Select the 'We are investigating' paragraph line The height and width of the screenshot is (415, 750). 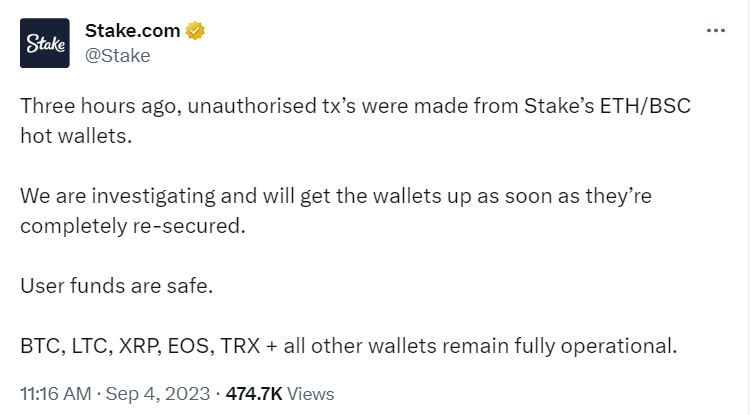[336, 196]
